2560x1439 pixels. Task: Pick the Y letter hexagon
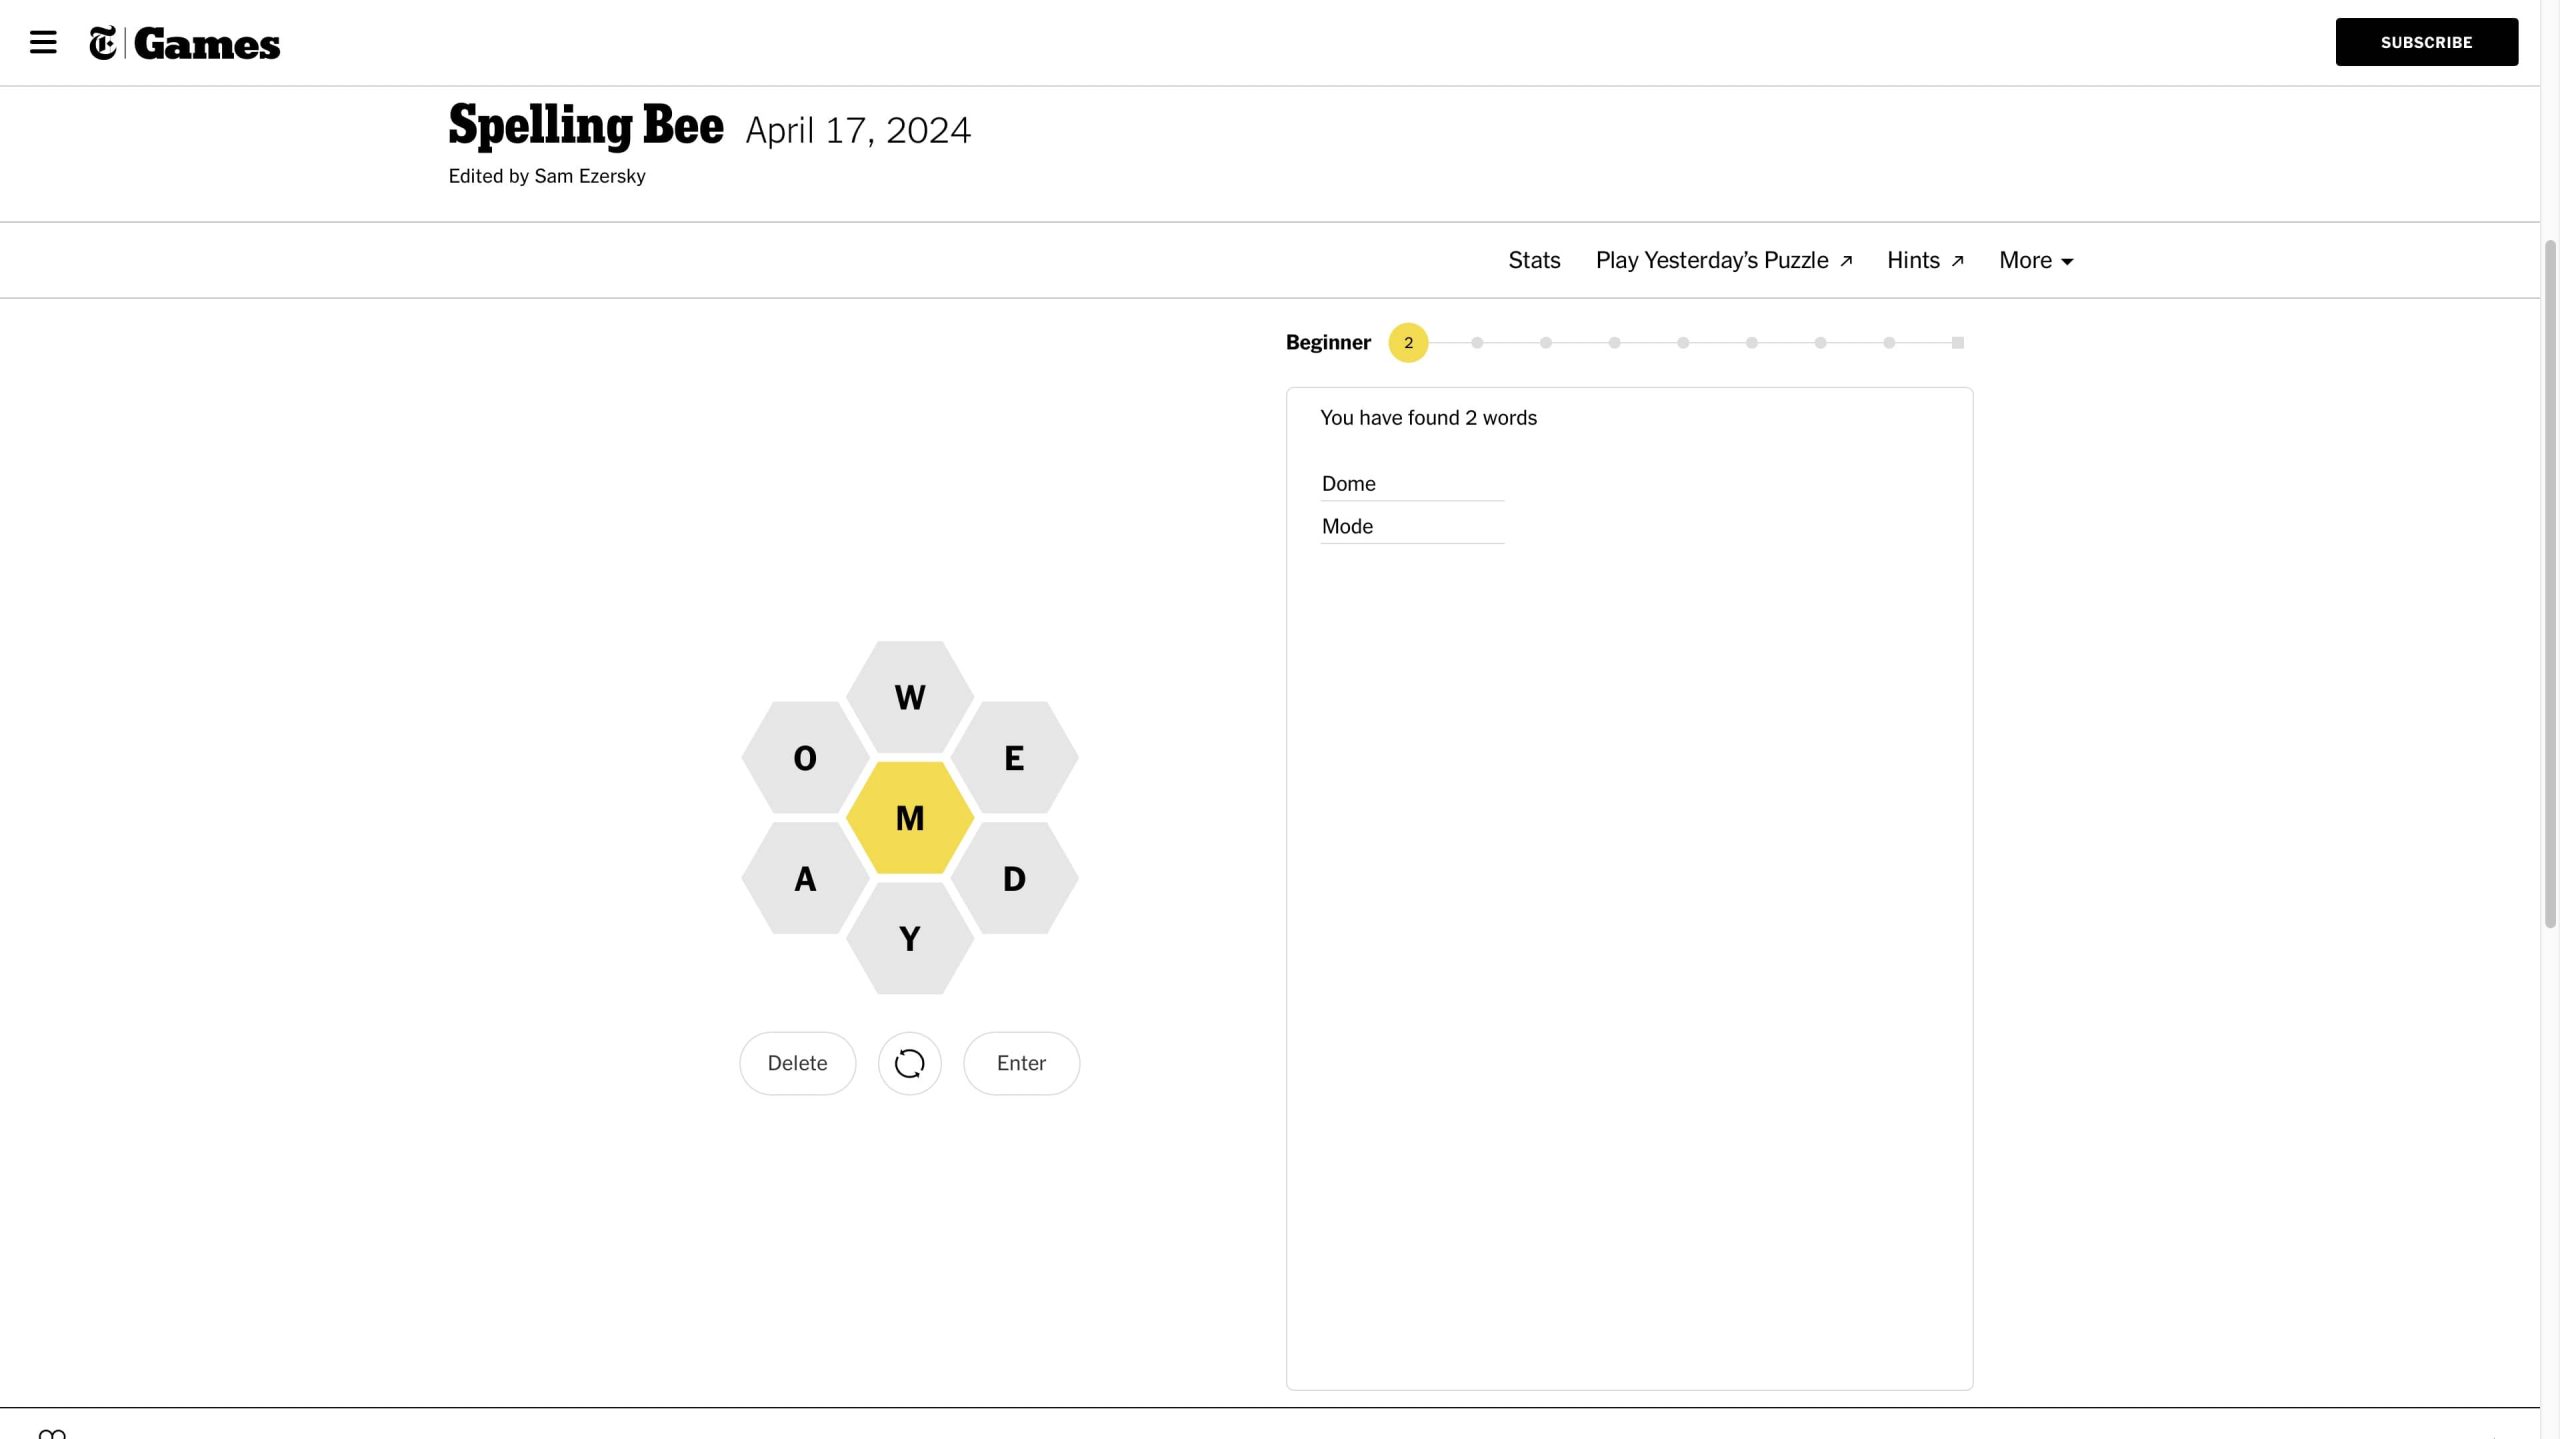coord(909,939)
